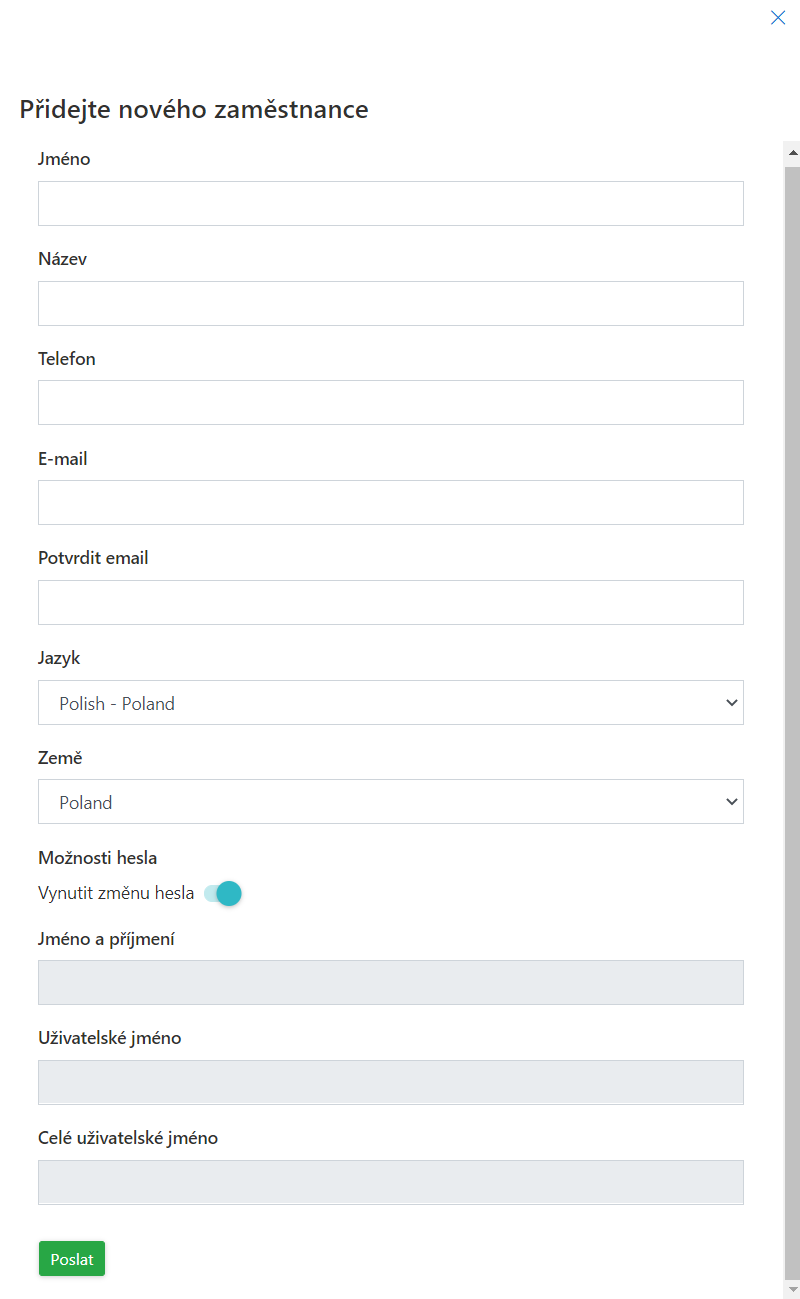Click the Možnosti hesla section label

point(98,858)
